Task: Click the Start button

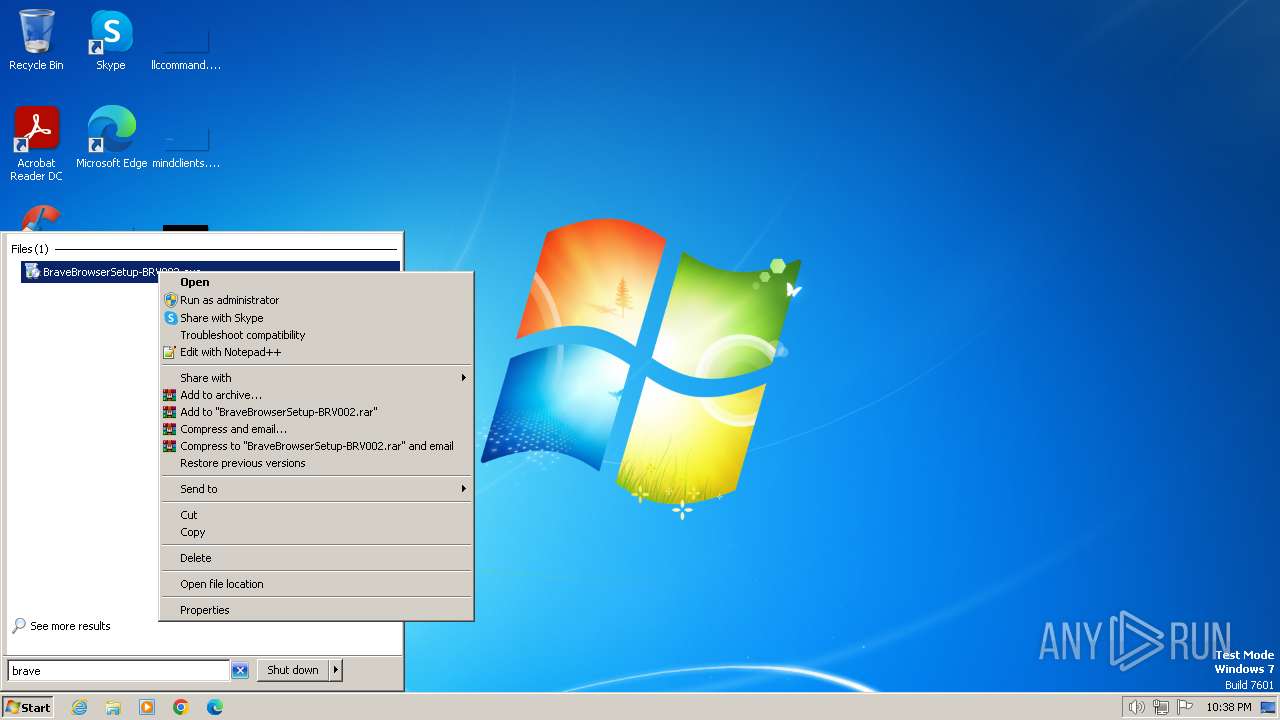Action: 28,707
